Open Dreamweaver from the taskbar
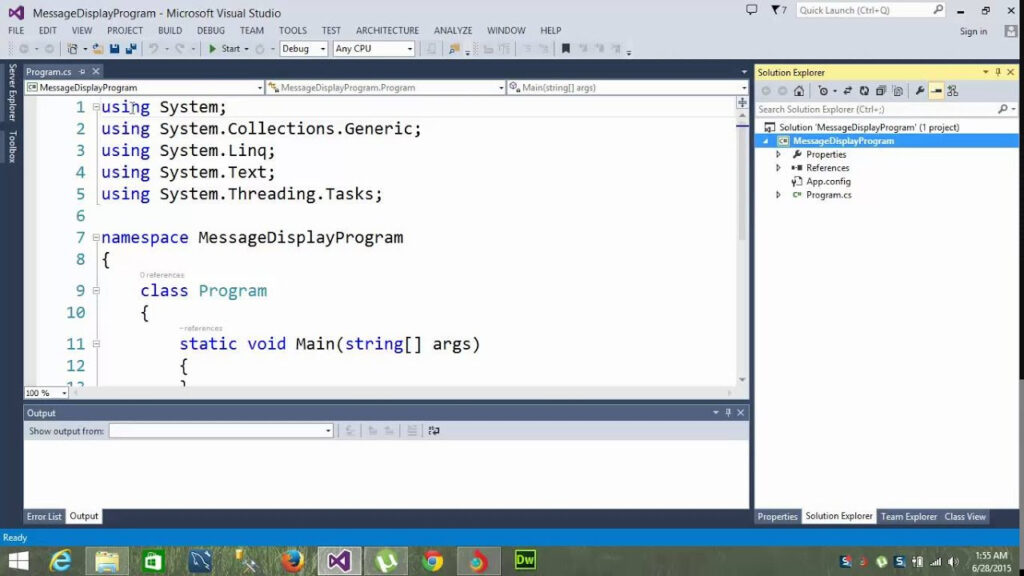This screenshot has width=1024, height=576. 525,560
